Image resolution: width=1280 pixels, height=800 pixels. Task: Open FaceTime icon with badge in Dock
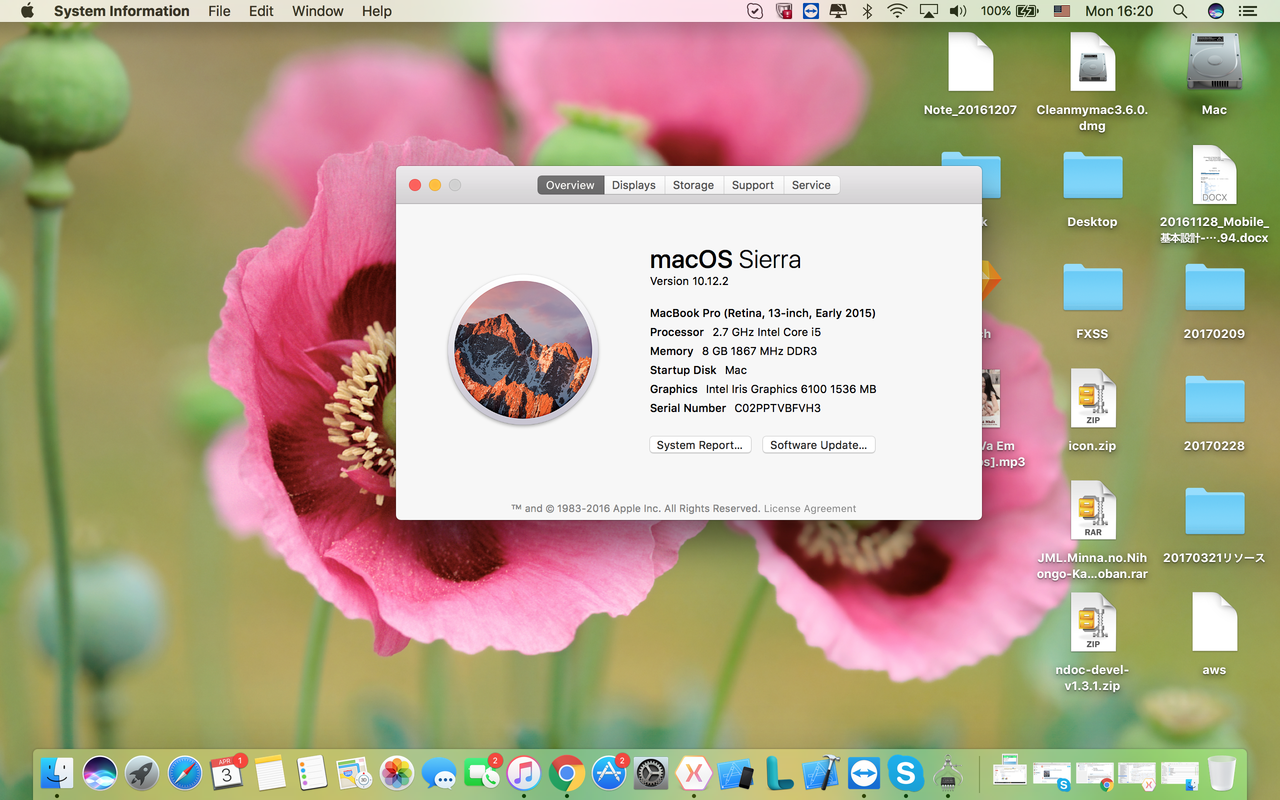(482, 772)
